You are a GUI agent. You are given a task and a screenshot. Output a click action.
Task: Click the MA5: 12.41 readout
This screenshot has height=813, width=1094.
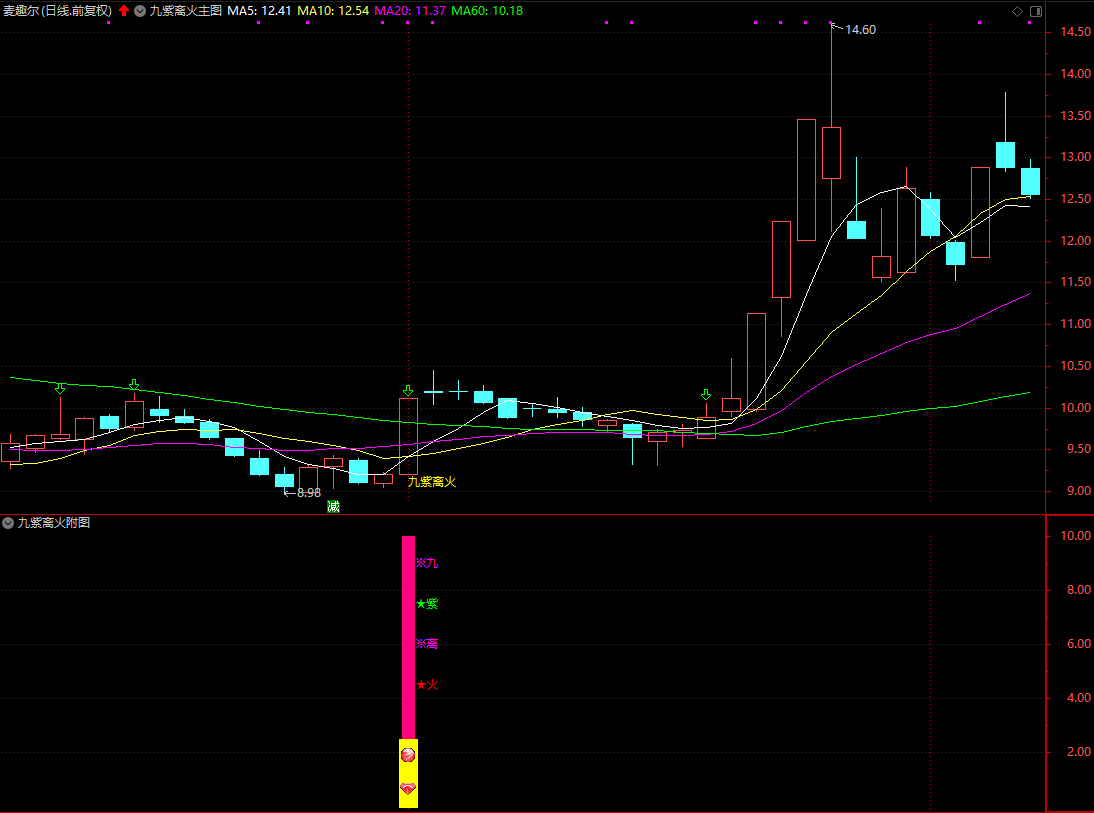coord(259,11)
